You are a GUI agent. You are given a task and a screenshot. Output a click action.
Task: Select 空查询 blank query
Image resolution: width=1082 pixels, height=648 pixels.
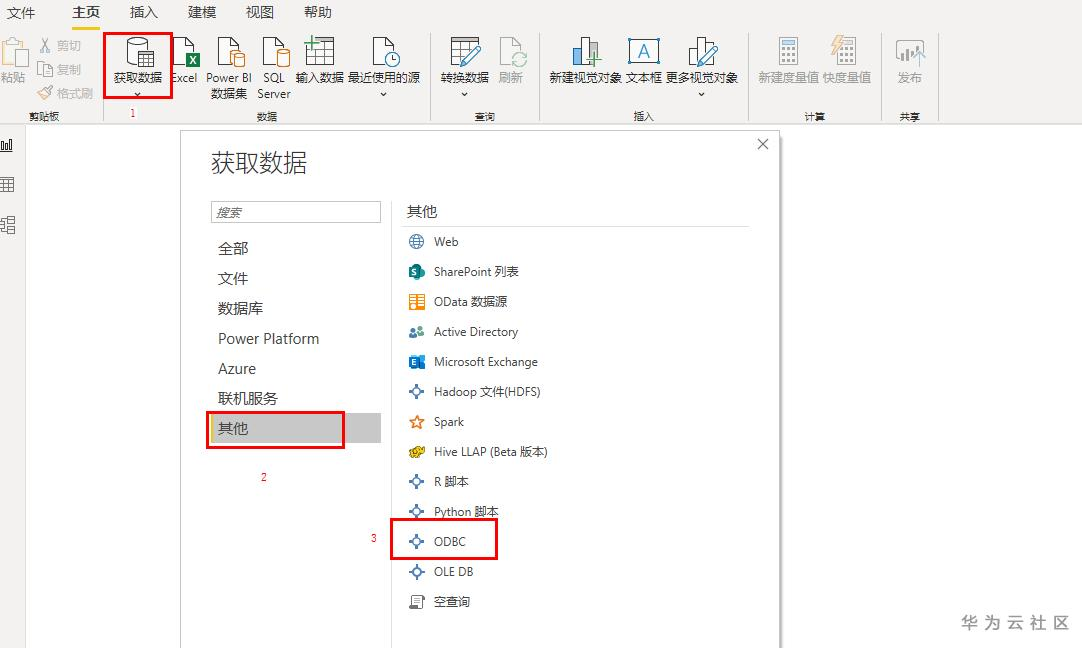click(x=439, y=602)
